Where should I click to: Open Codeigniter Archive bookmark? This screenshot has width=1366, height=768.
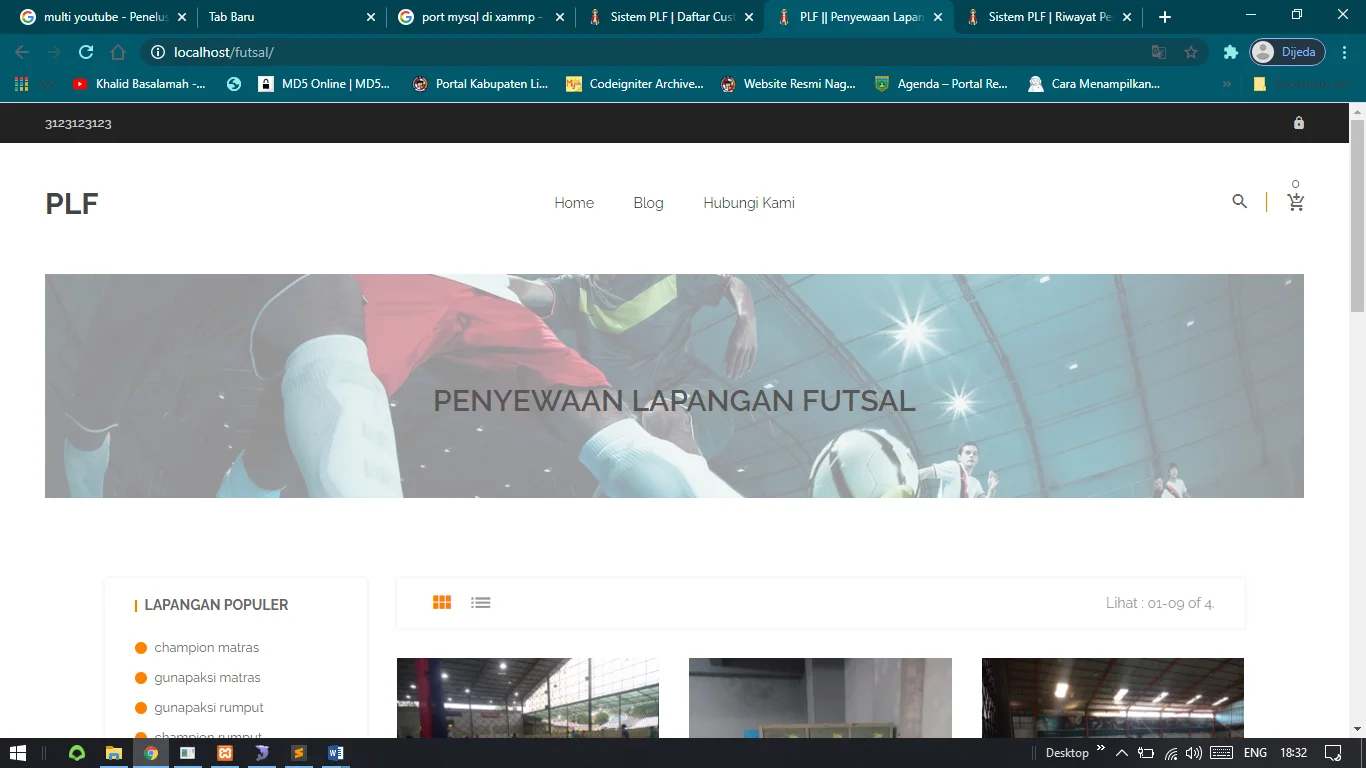[635, 84]
